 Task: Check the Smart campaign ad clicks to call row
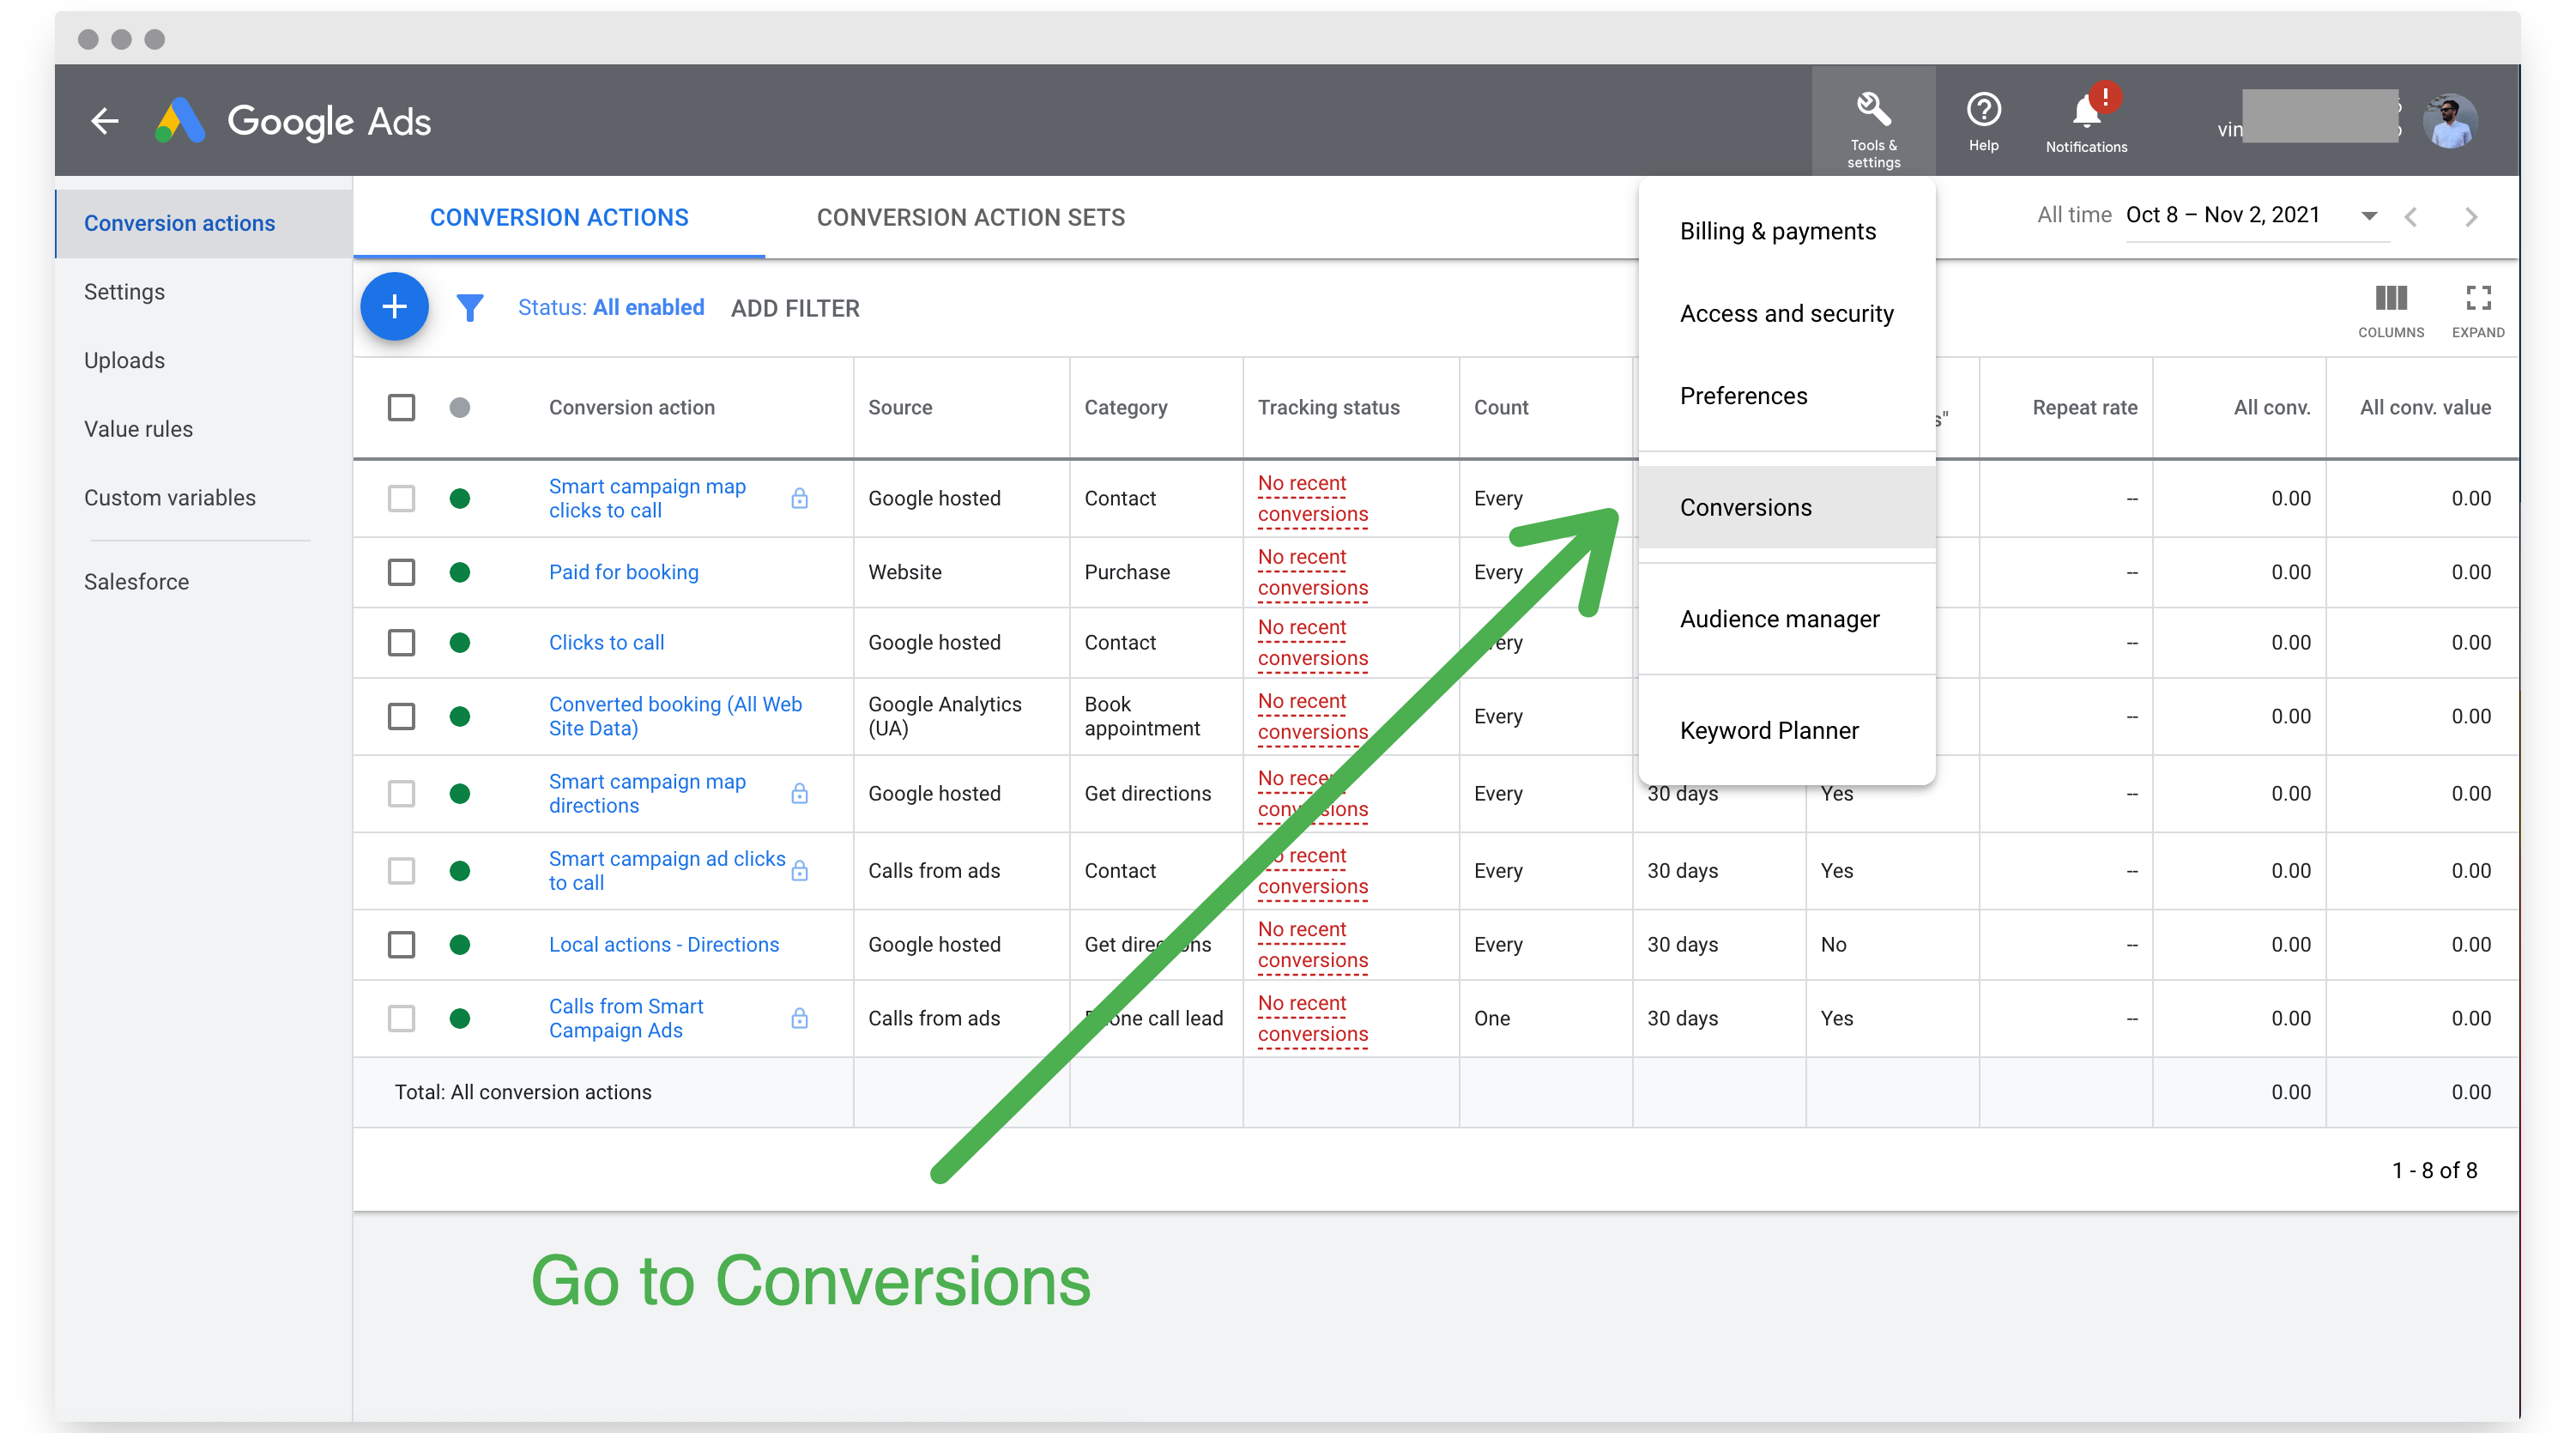tap(401, 870)
